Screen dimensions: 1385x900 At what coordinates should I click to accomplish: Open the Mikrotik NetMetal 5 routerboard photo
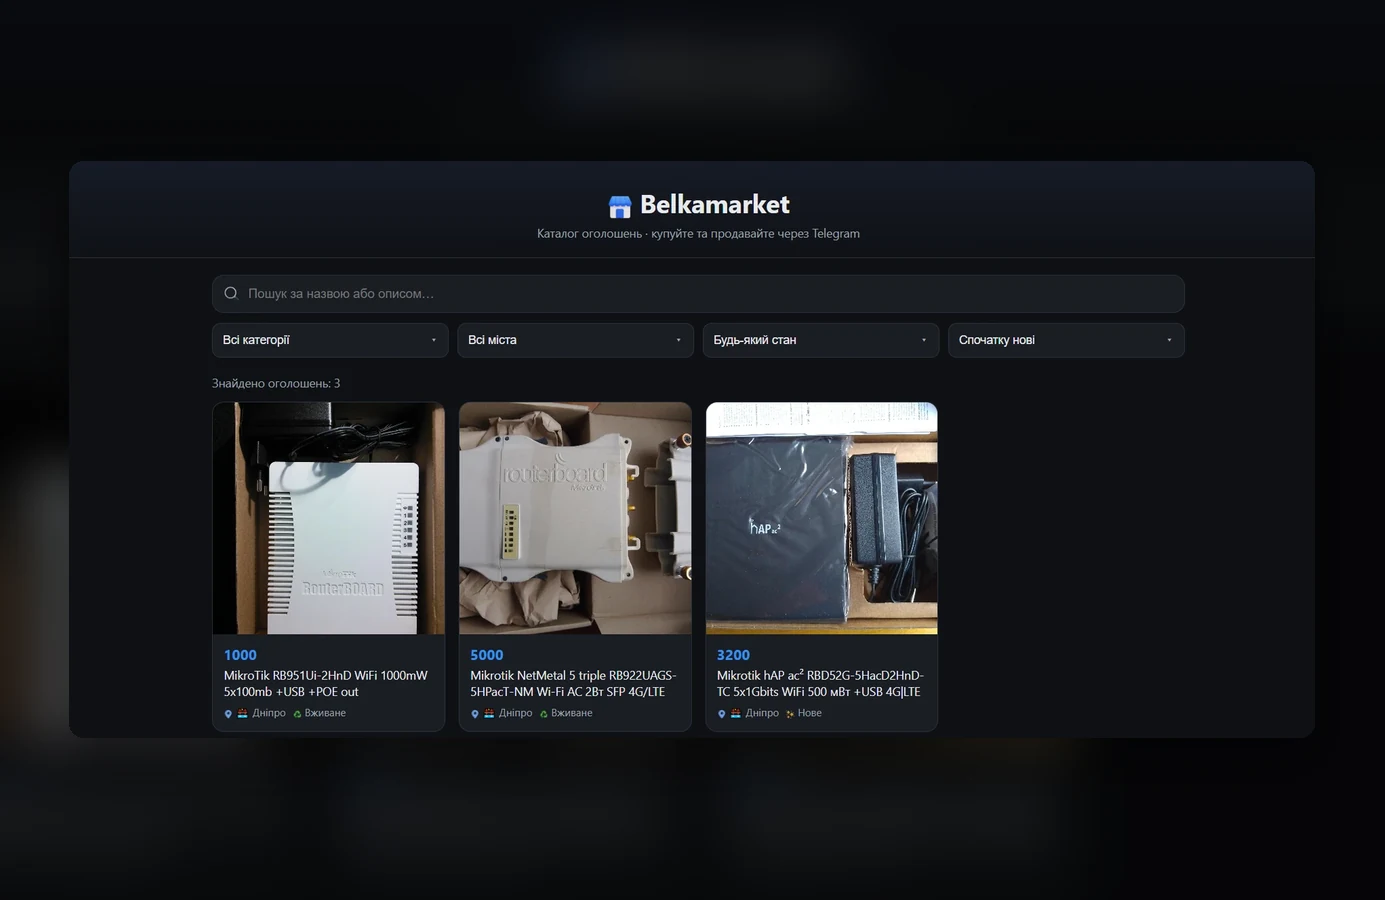click(575, 518)
